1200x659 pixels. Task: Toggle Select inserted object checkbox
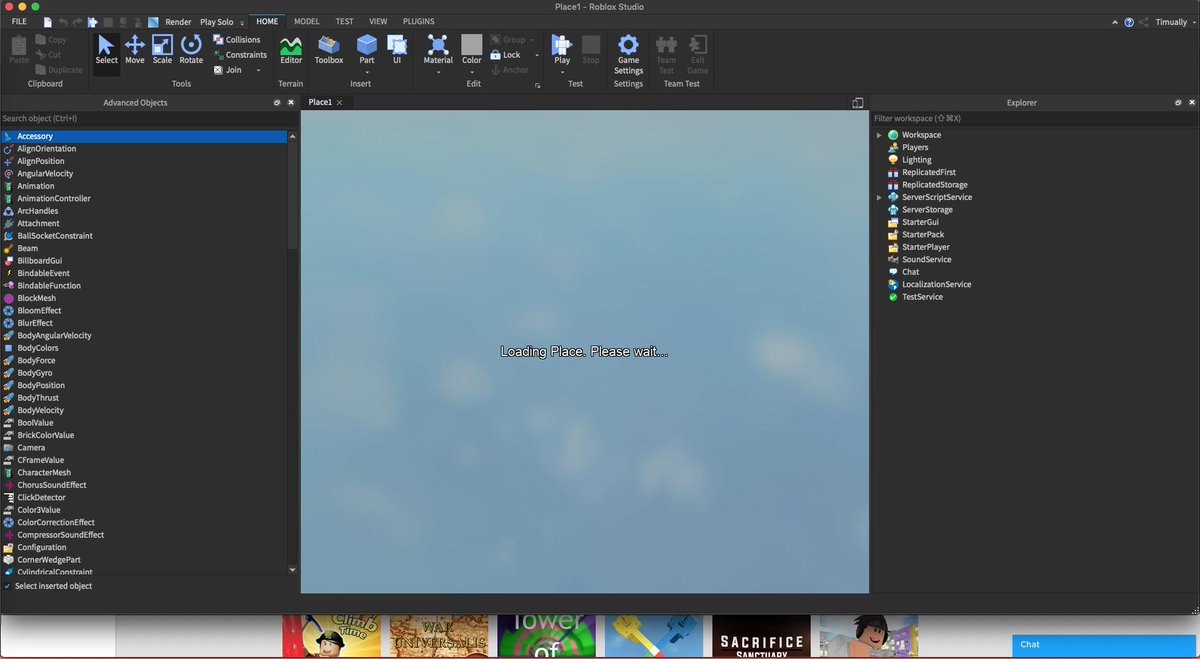8,586
